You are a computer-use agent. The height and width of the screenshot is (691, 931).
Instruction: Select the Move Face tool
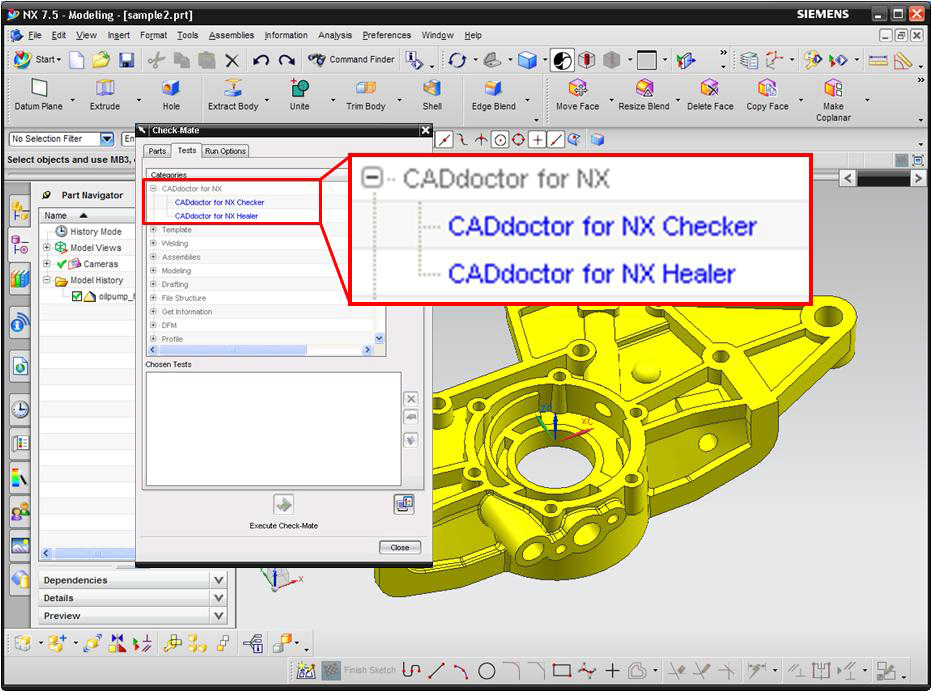[577, 90]
